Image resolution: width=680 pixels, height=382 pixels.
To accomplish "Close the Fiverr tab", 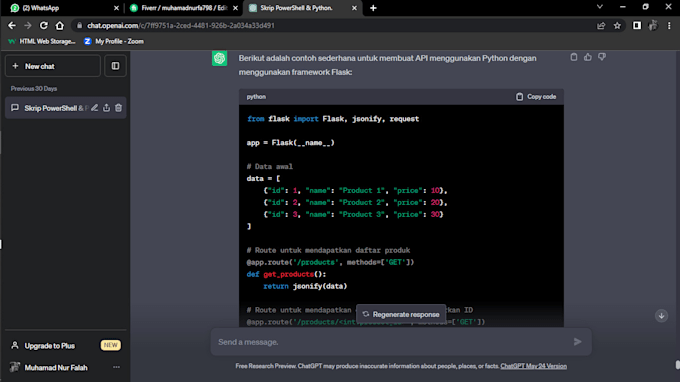I will (235, 8).
